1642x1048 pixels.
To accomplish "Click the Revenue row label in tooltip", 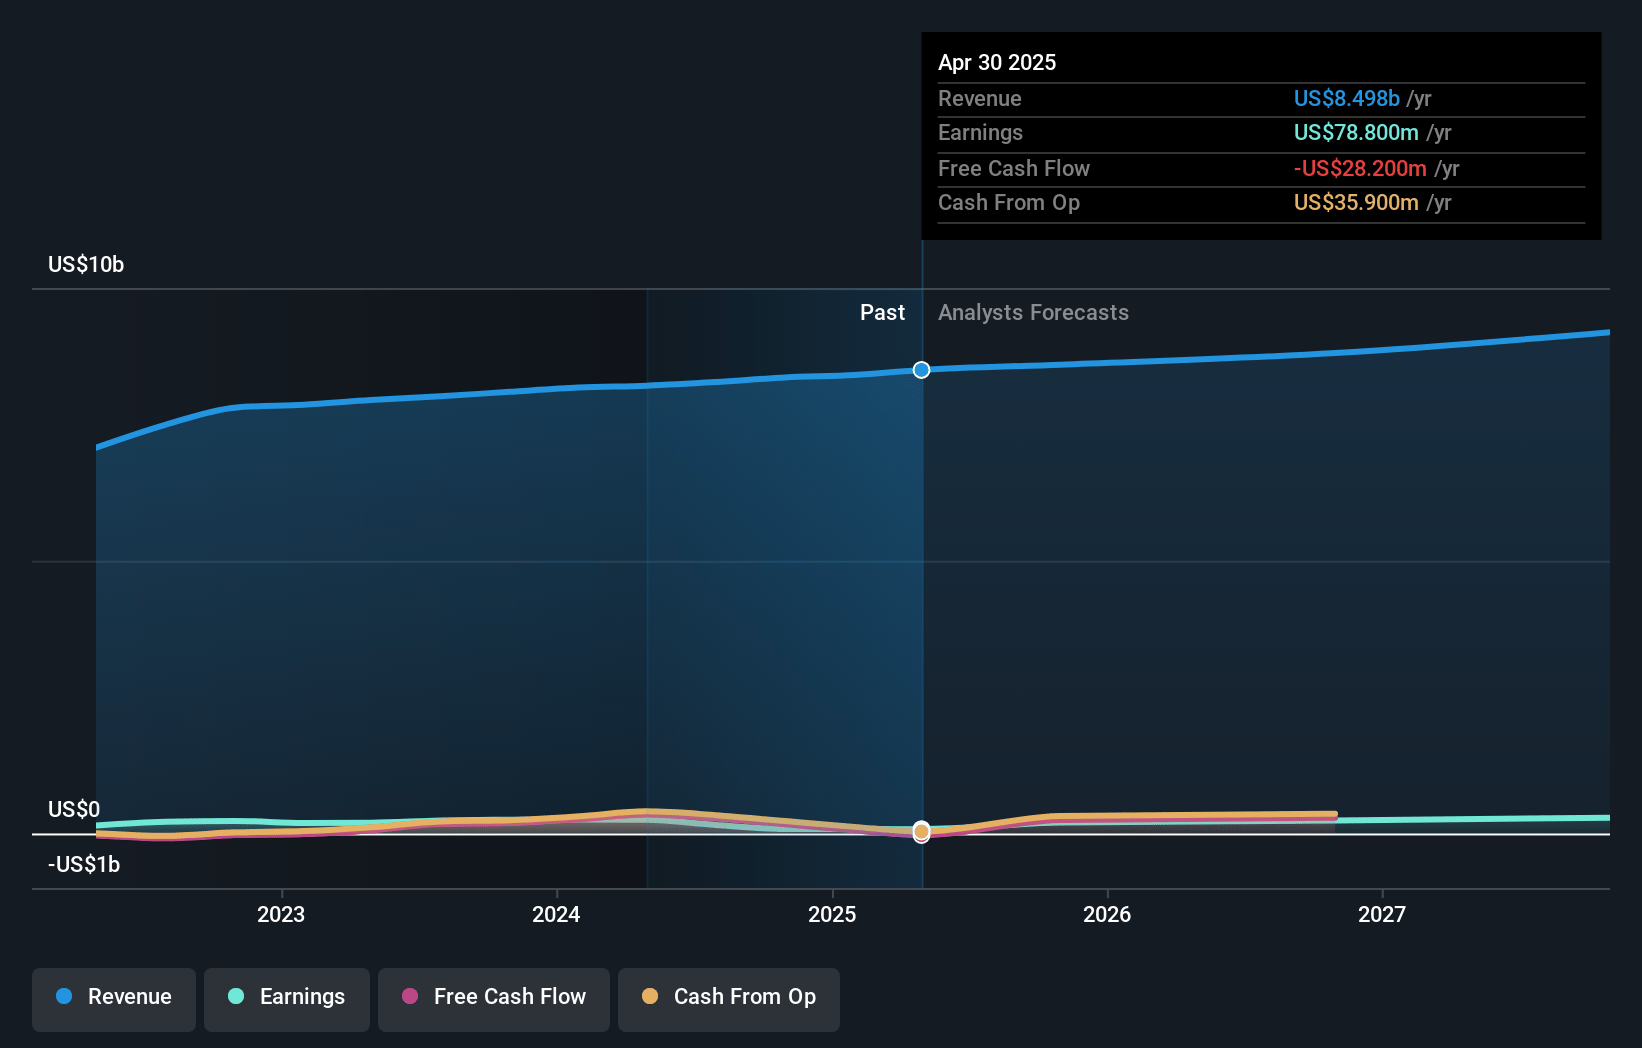I will point(980,98).
